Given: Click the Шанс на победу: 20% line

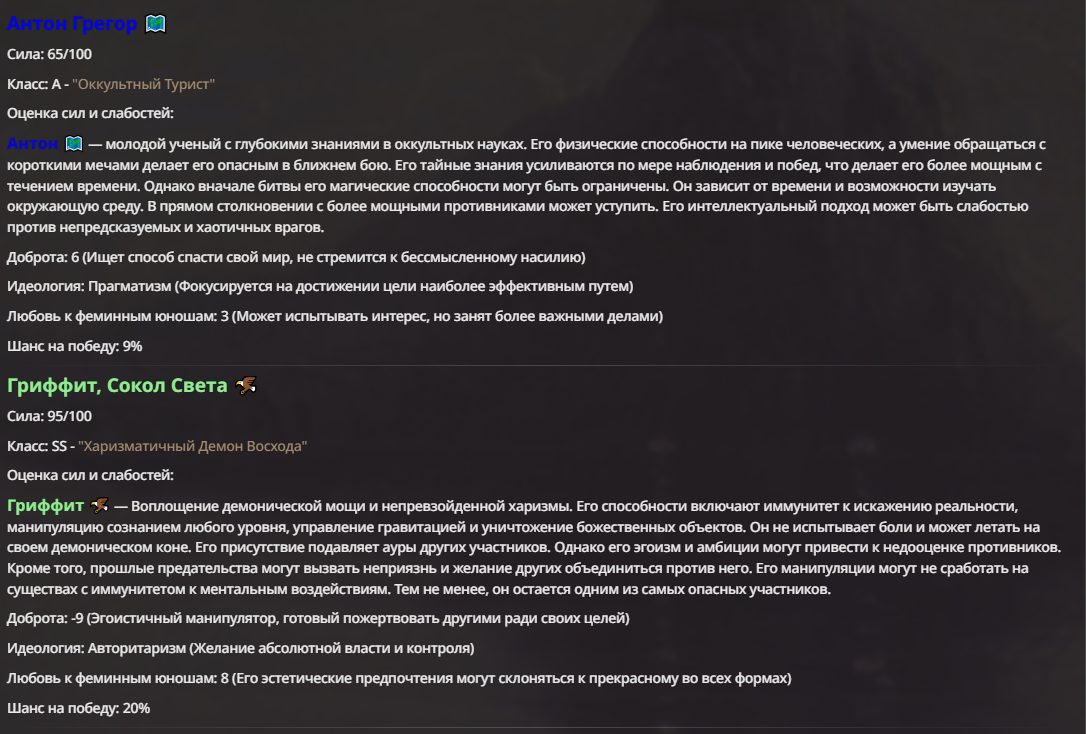Looking at the screenshot, I should click(x=78, y=708).
